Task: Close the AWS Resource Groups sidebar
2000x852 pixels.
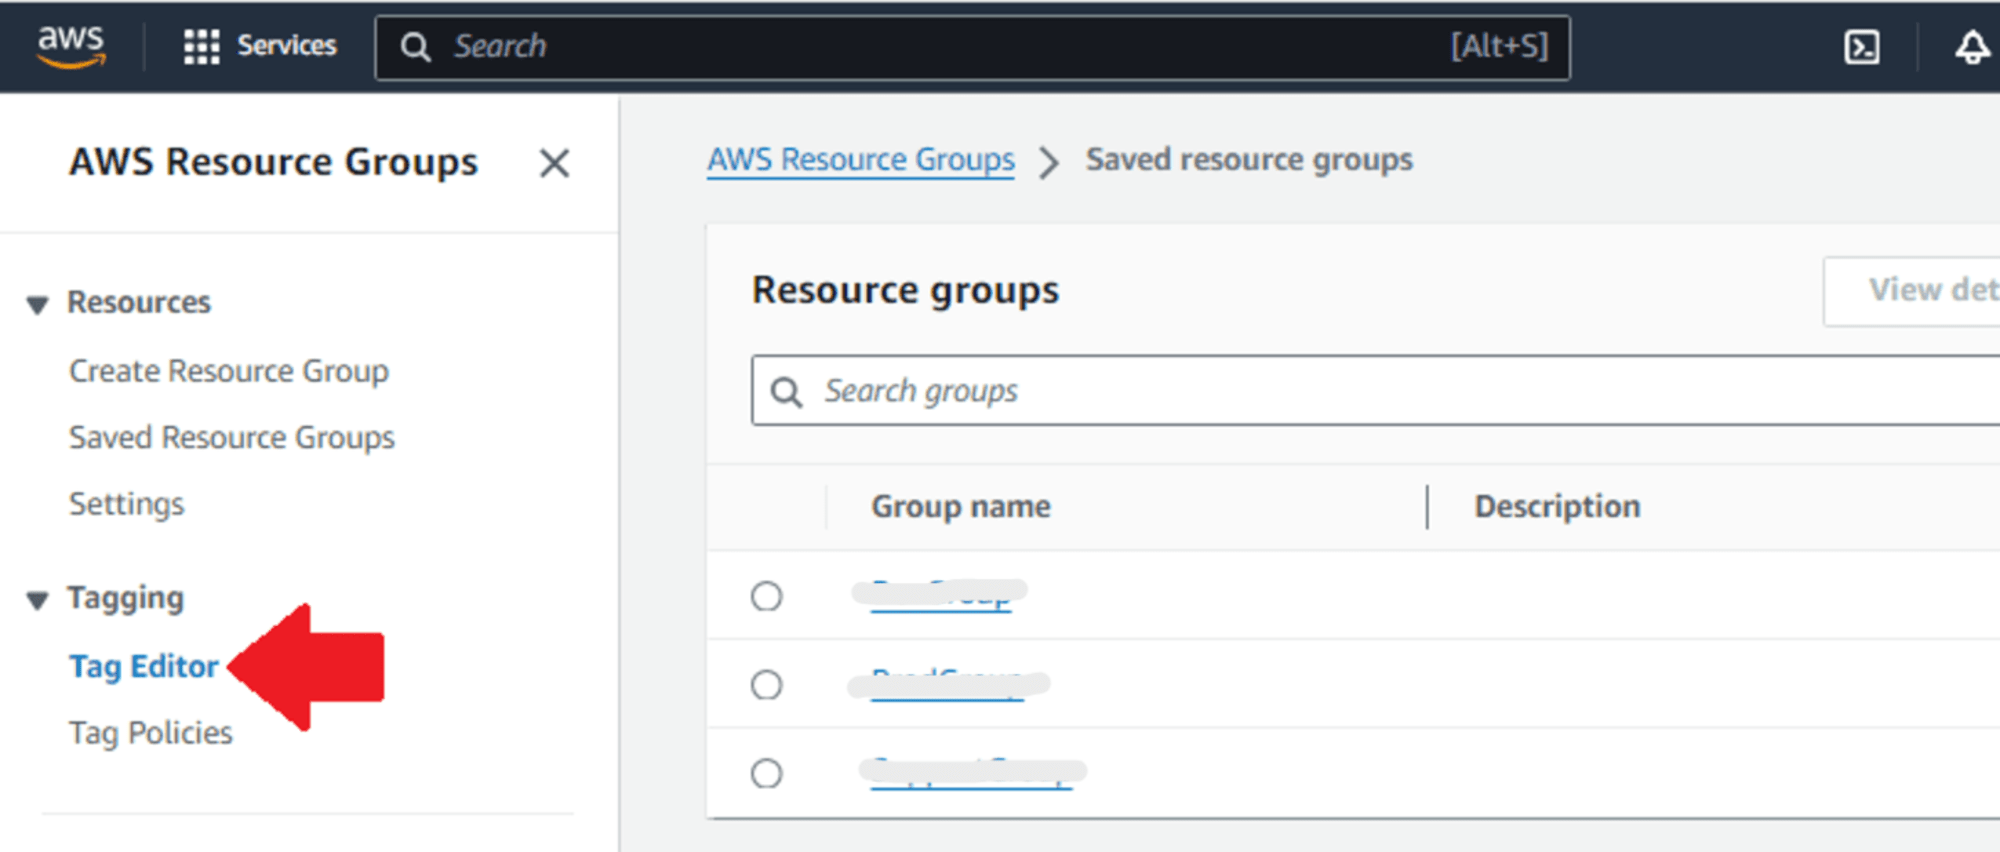Action: click(x=554, y=163)
